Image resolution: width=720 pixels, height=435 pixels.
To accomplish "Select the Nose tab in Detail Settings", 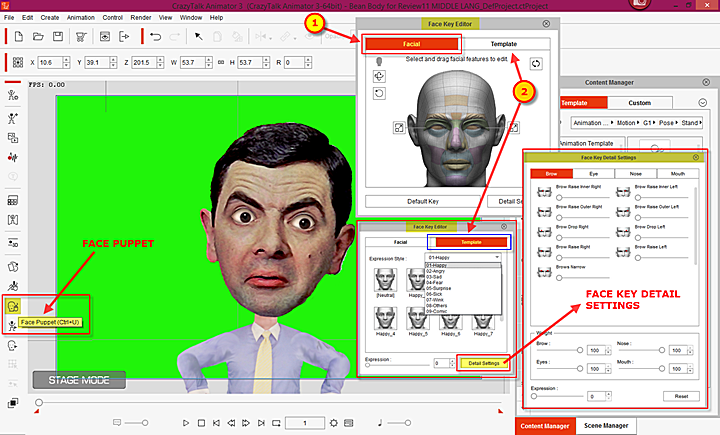I will (636, 174).
